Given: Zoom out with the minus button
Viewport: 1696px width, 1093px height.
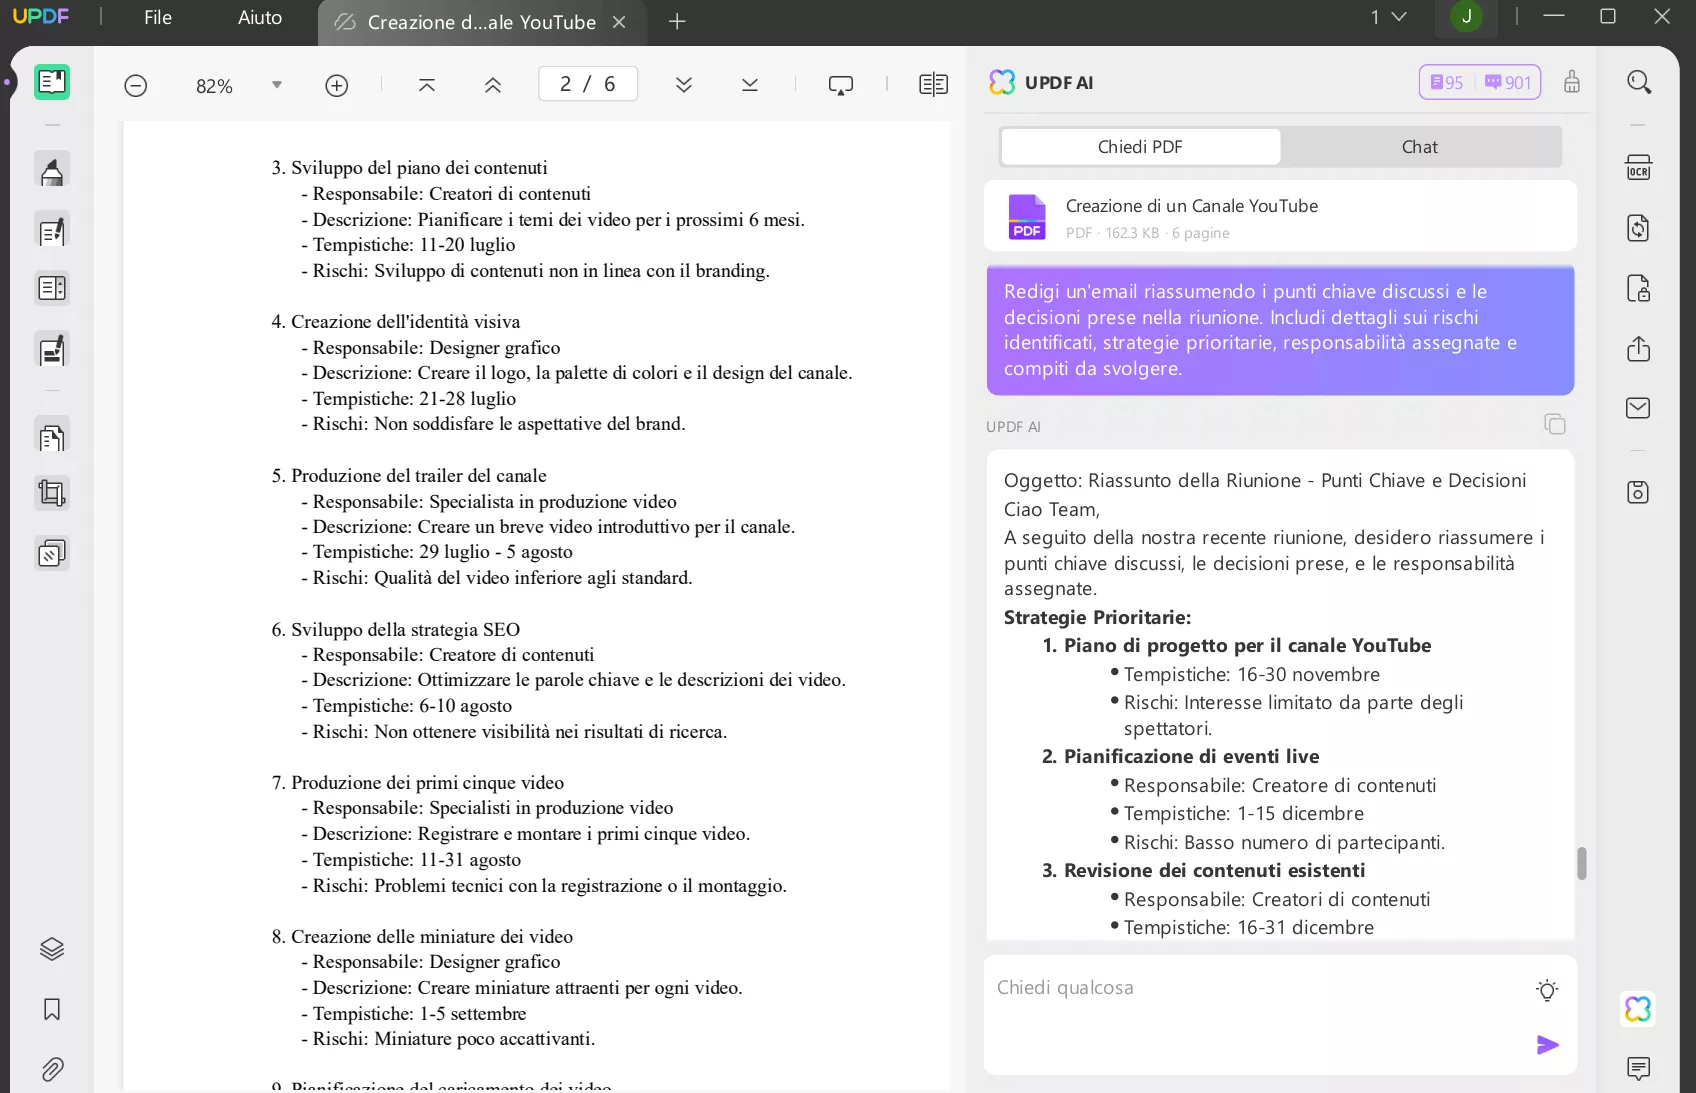Looking at the screenshot, I should point(136,86).
